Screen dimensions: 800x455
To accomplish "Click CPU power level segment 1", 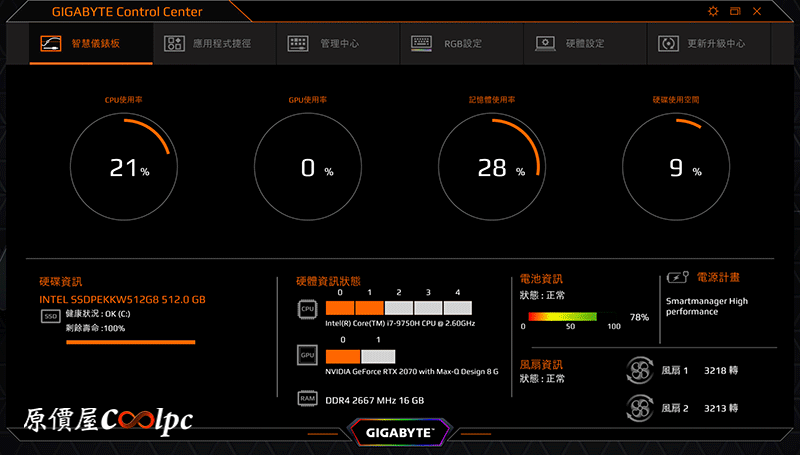I will coord(369,308).
